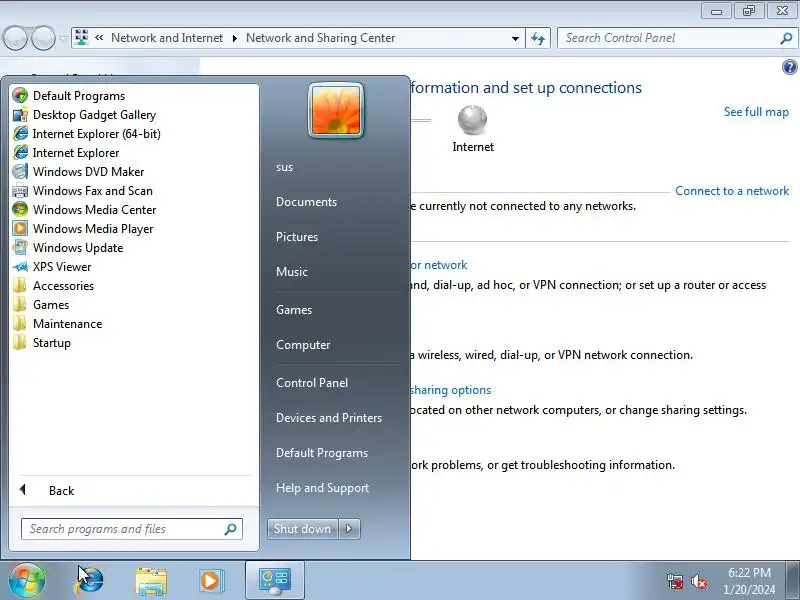
Task: Click the Shut down button
Action: (303, 529)
